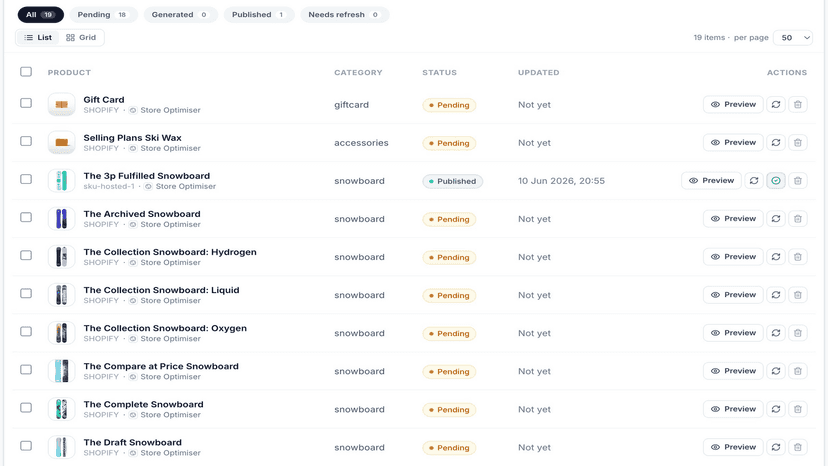The height and width of the screenshot is (466, 828).
Task: Check Collection Snowboard: Liquid checkbox
Action: coord(26,293)
